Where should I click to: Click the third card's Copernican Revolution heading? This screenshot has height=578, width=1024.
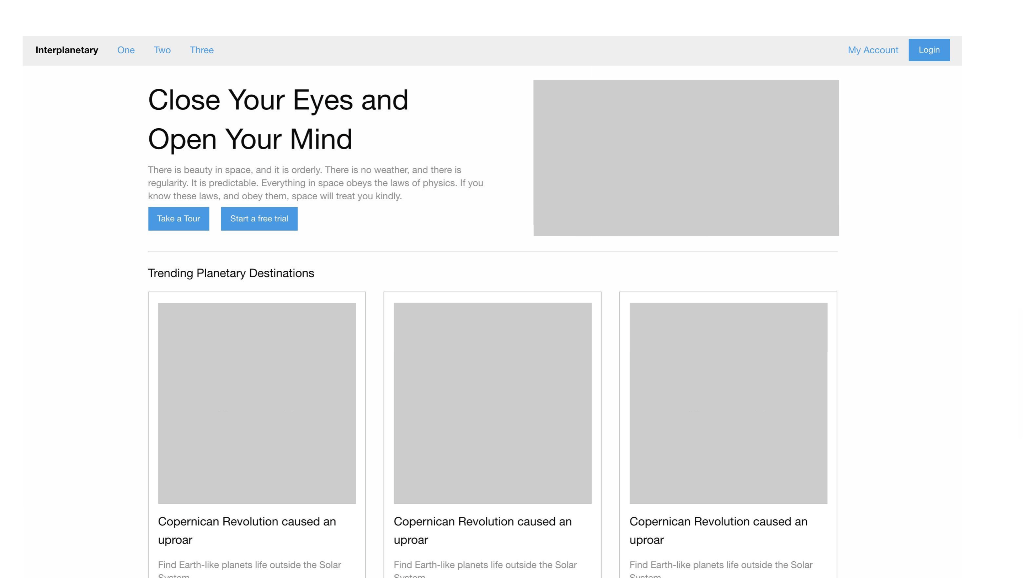(x=718, y=530)
